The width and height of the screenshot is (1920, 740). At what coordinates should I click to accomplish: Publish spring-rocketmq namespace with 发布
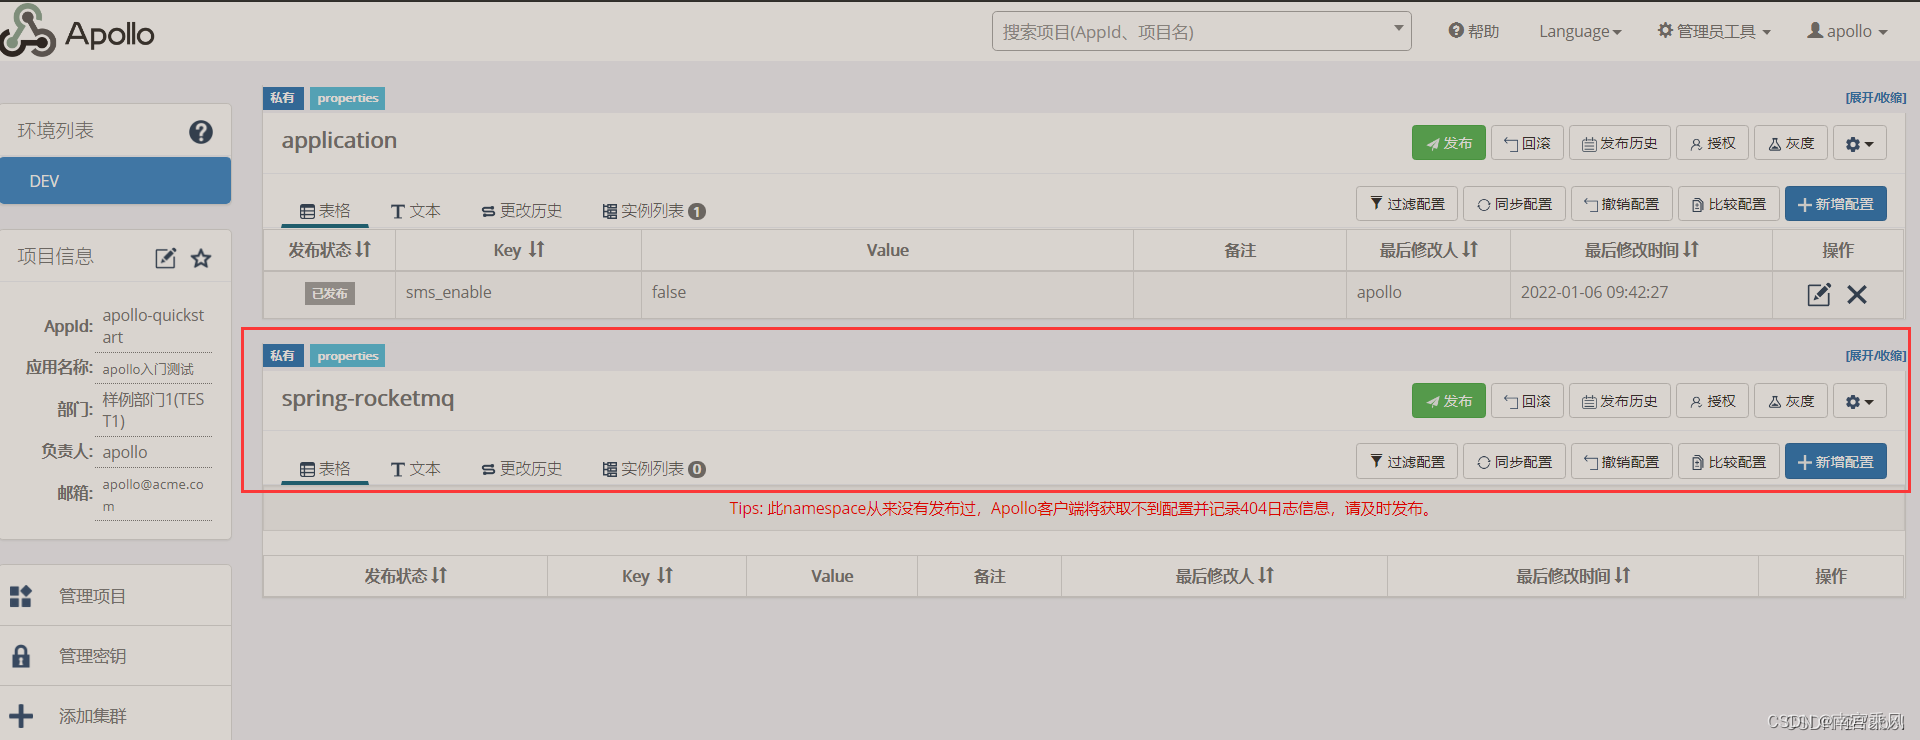pyautogui.click(x=1448, y=401)
